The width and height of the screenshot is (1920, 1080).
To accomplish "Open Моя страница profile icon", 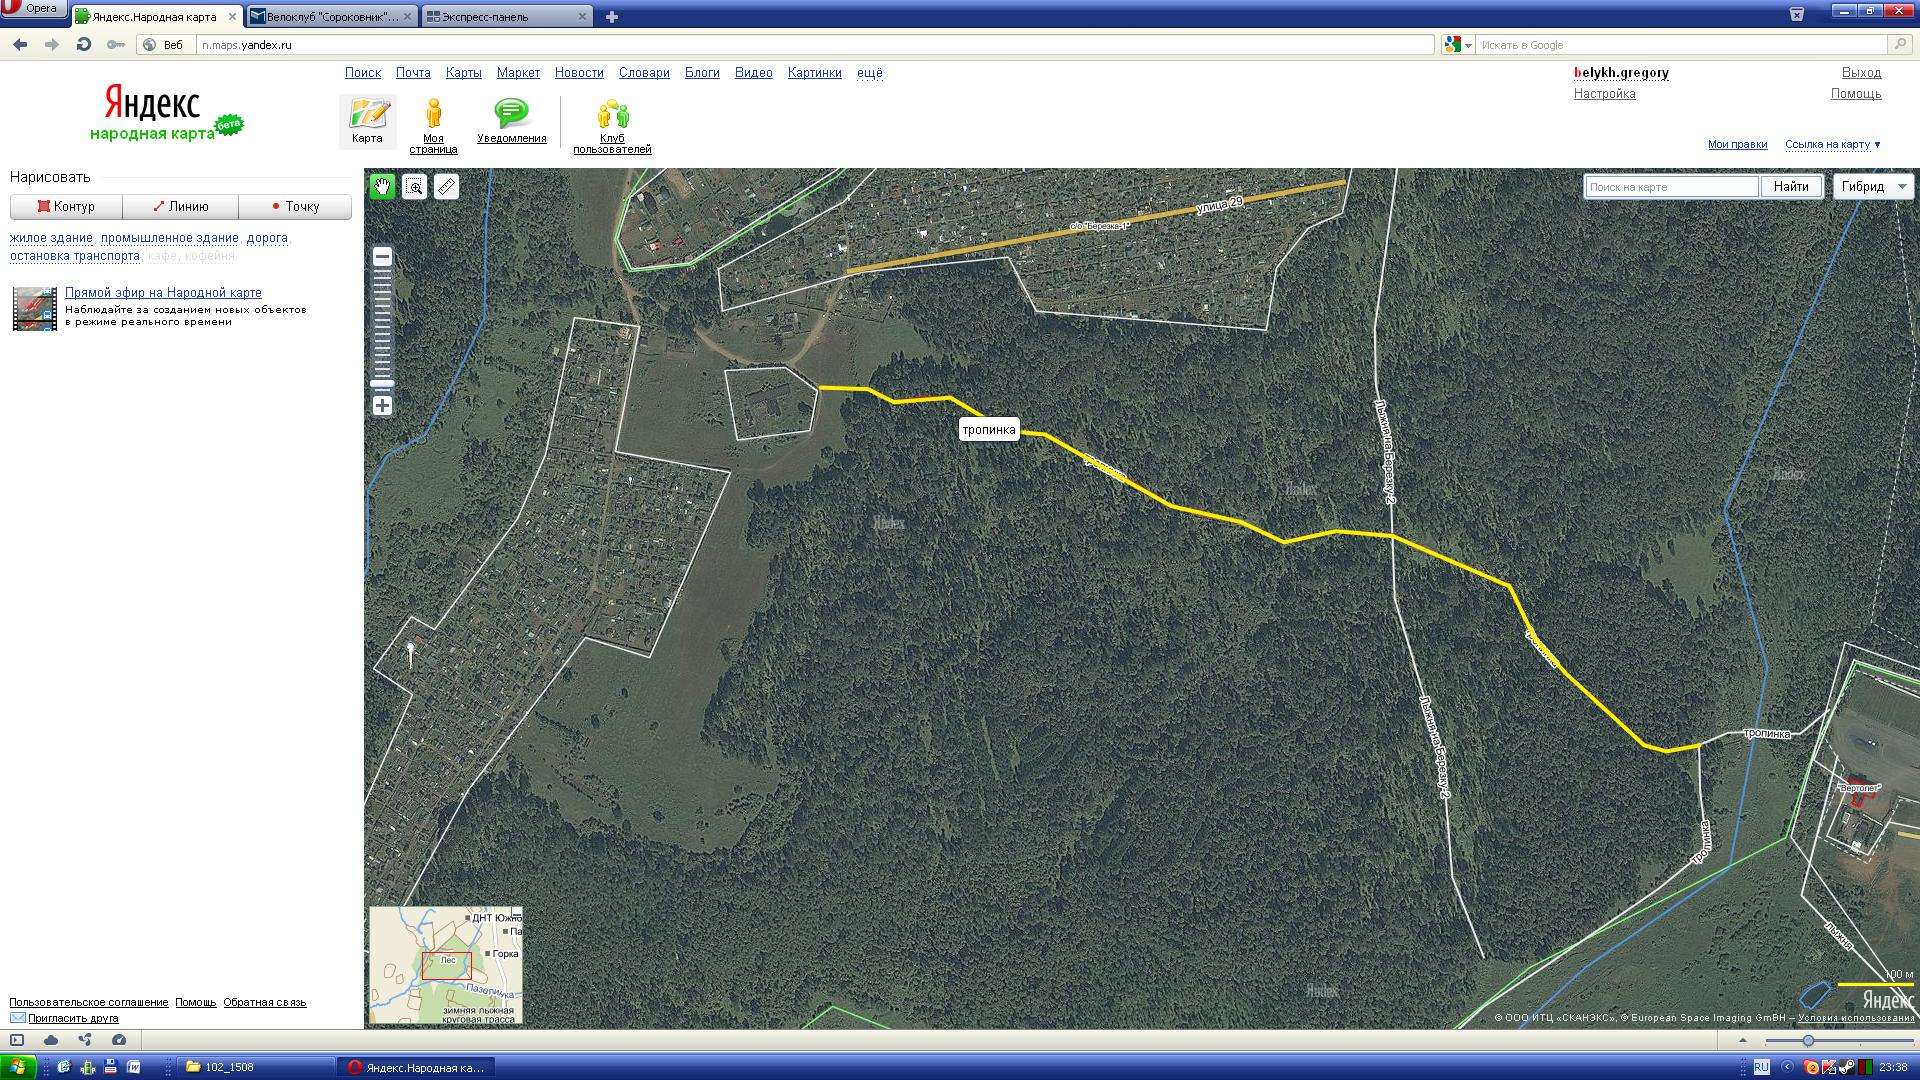I will click(433, 125).
